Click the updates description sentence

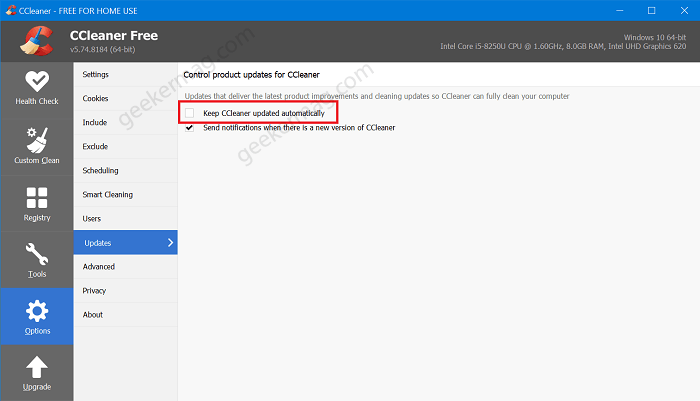(377, 96)
